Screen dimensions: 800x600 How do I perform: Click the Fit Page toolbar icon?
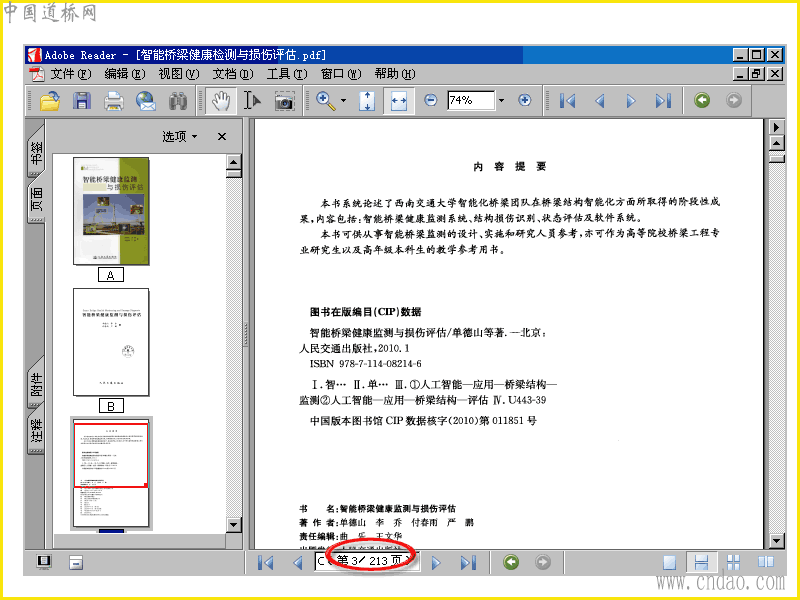click(367, 101)
